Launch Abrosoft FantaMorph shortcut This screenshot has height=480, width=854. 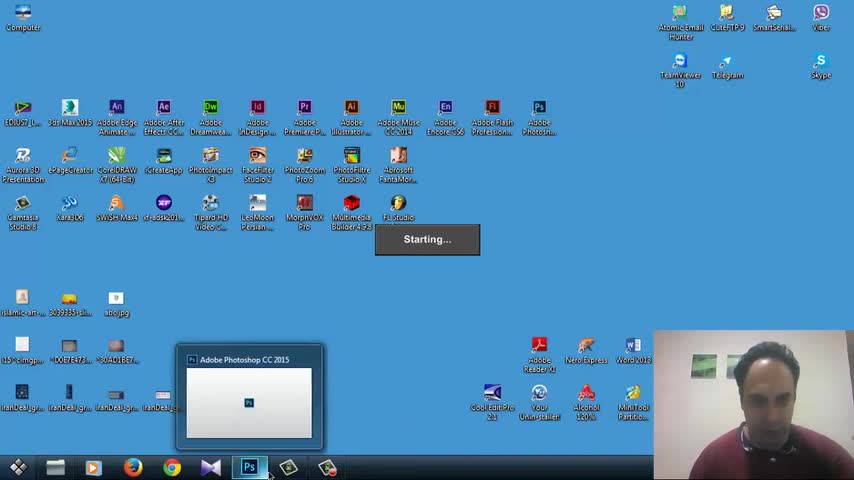coord(398,165)
